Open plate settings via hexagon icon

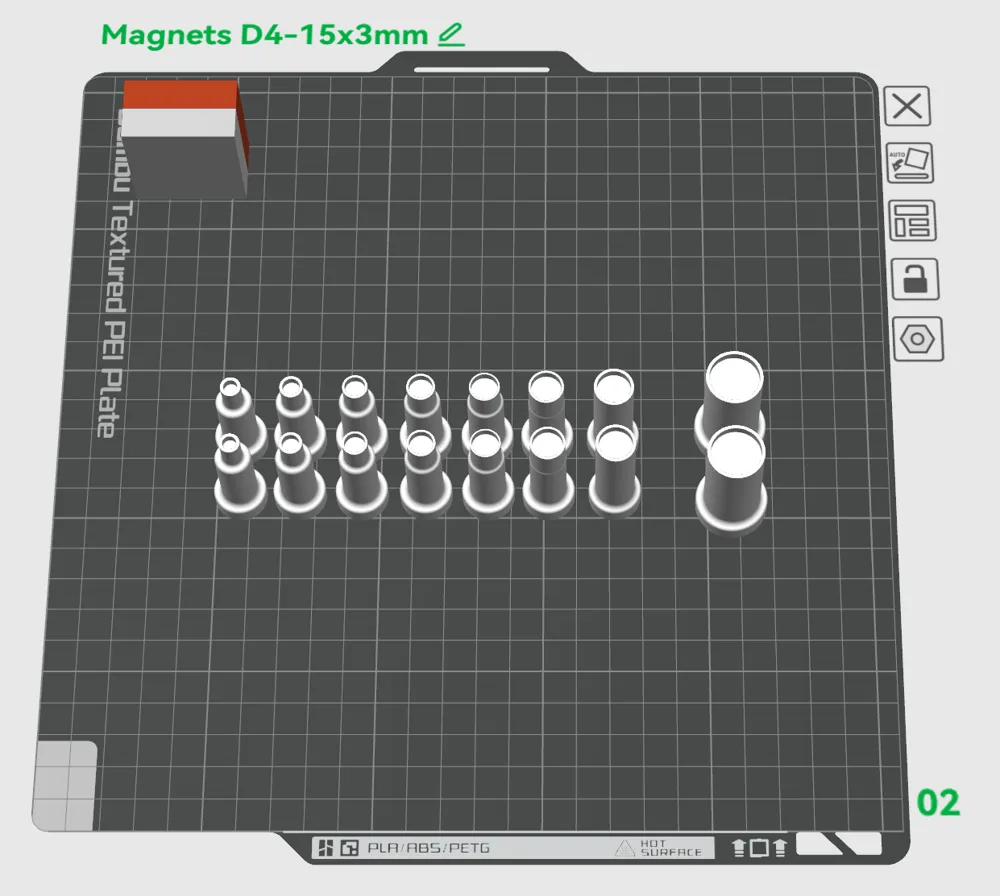coord(917,339)
